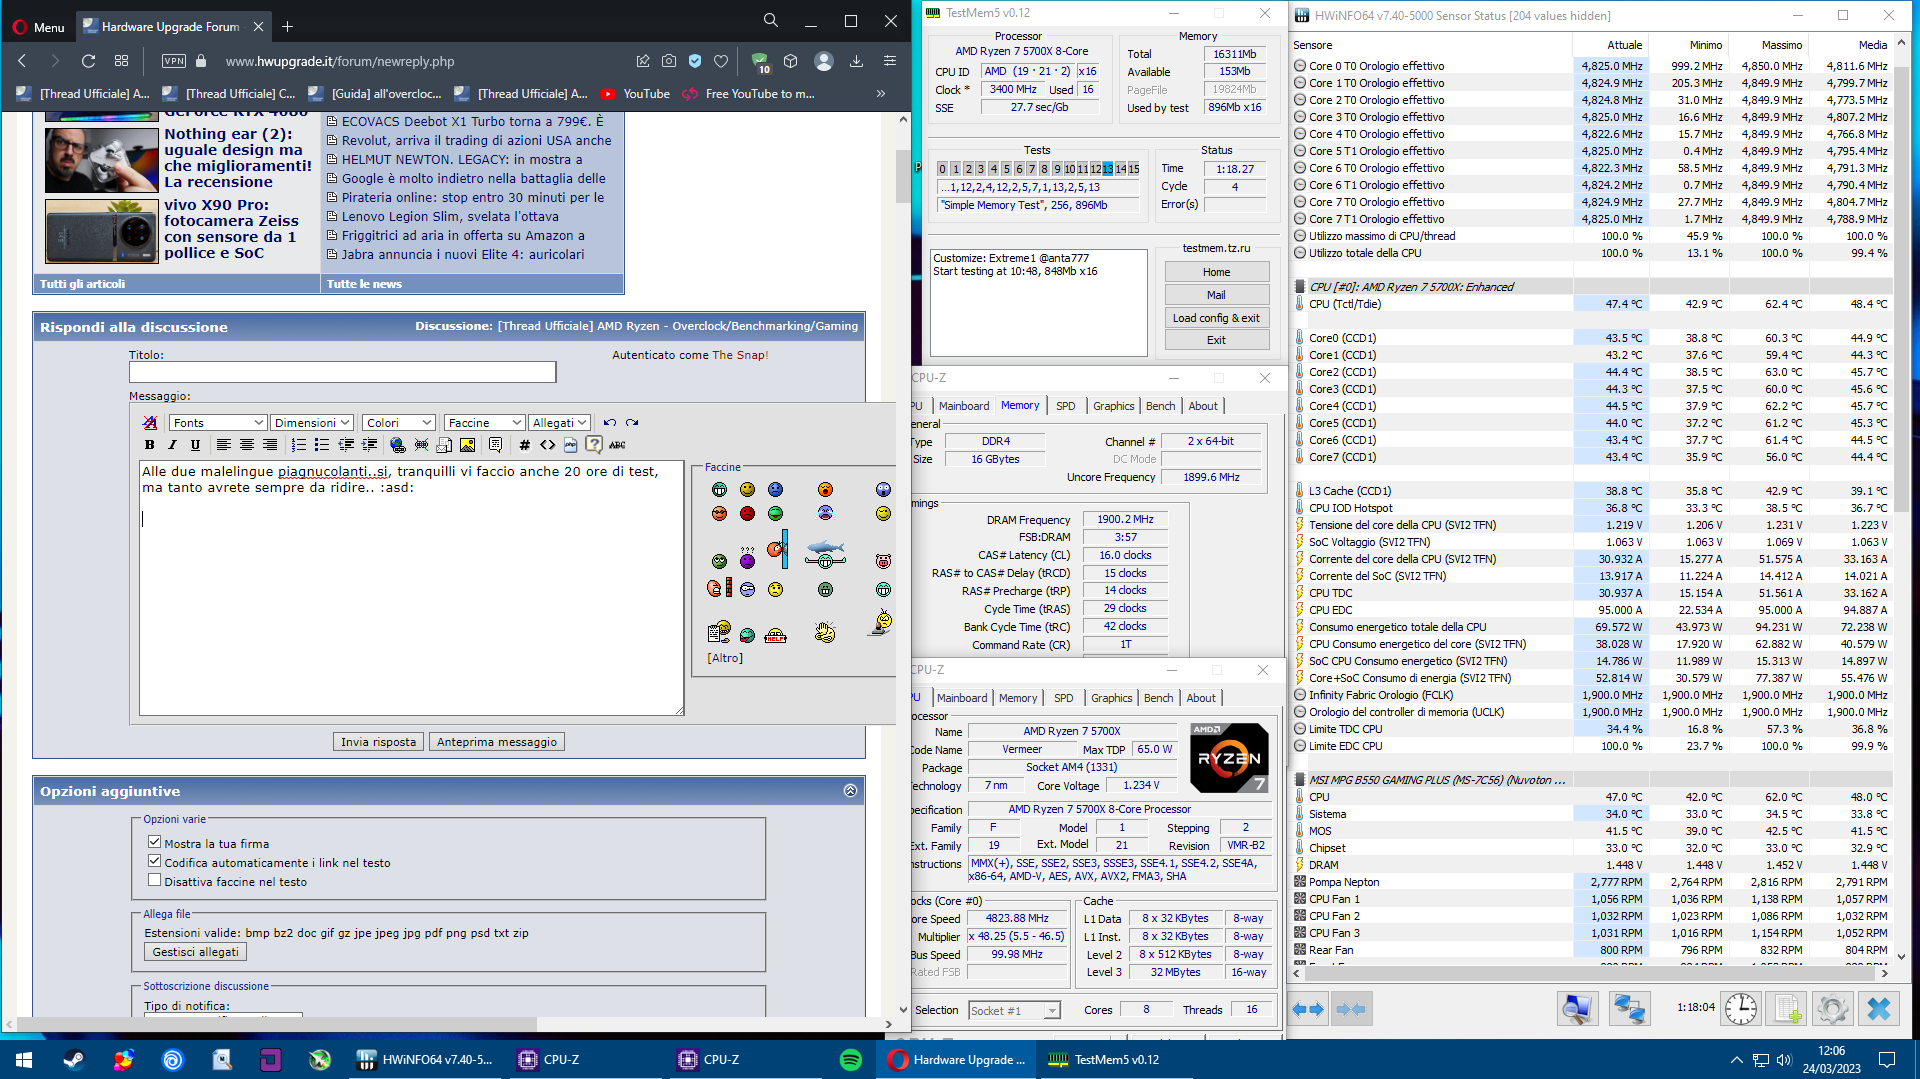
Task: Open HWiNFO remote network monitoring icon
Action: pyautogui.click(x=1629, y=1009)
